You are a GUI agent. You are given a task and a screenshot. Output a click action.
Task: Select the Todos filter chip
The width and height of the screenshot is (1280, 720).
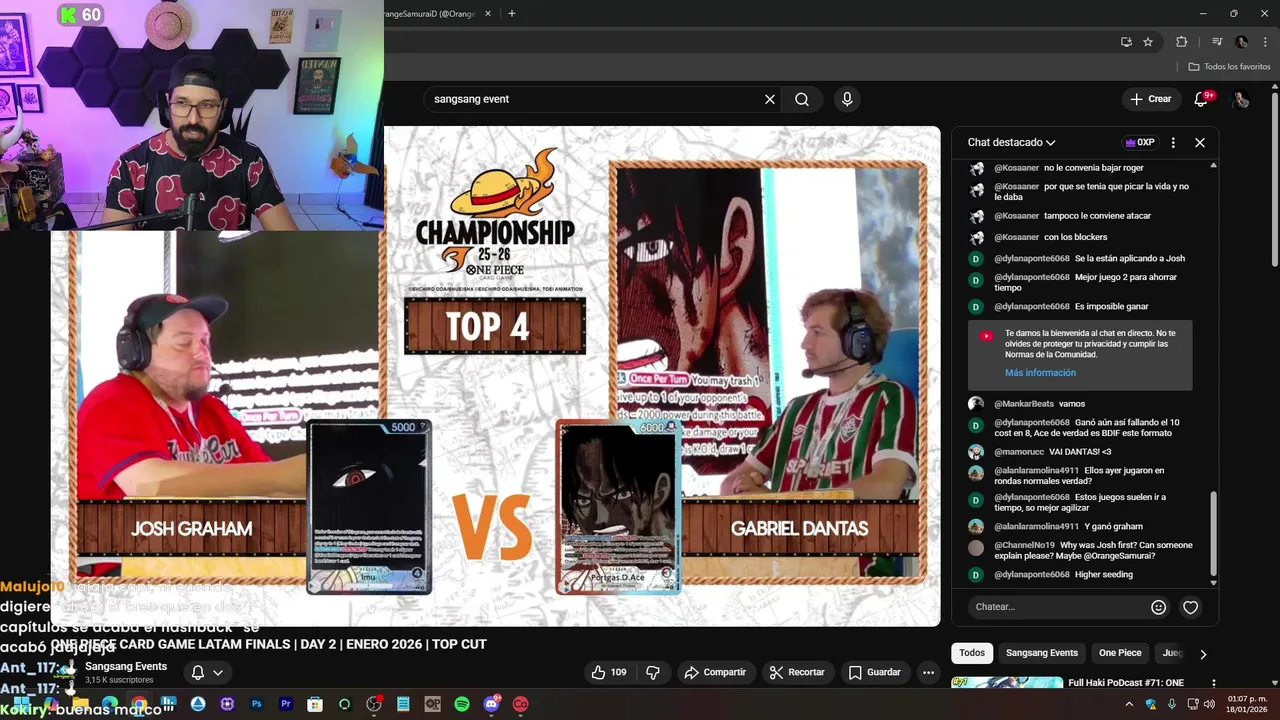click(972, 653)
